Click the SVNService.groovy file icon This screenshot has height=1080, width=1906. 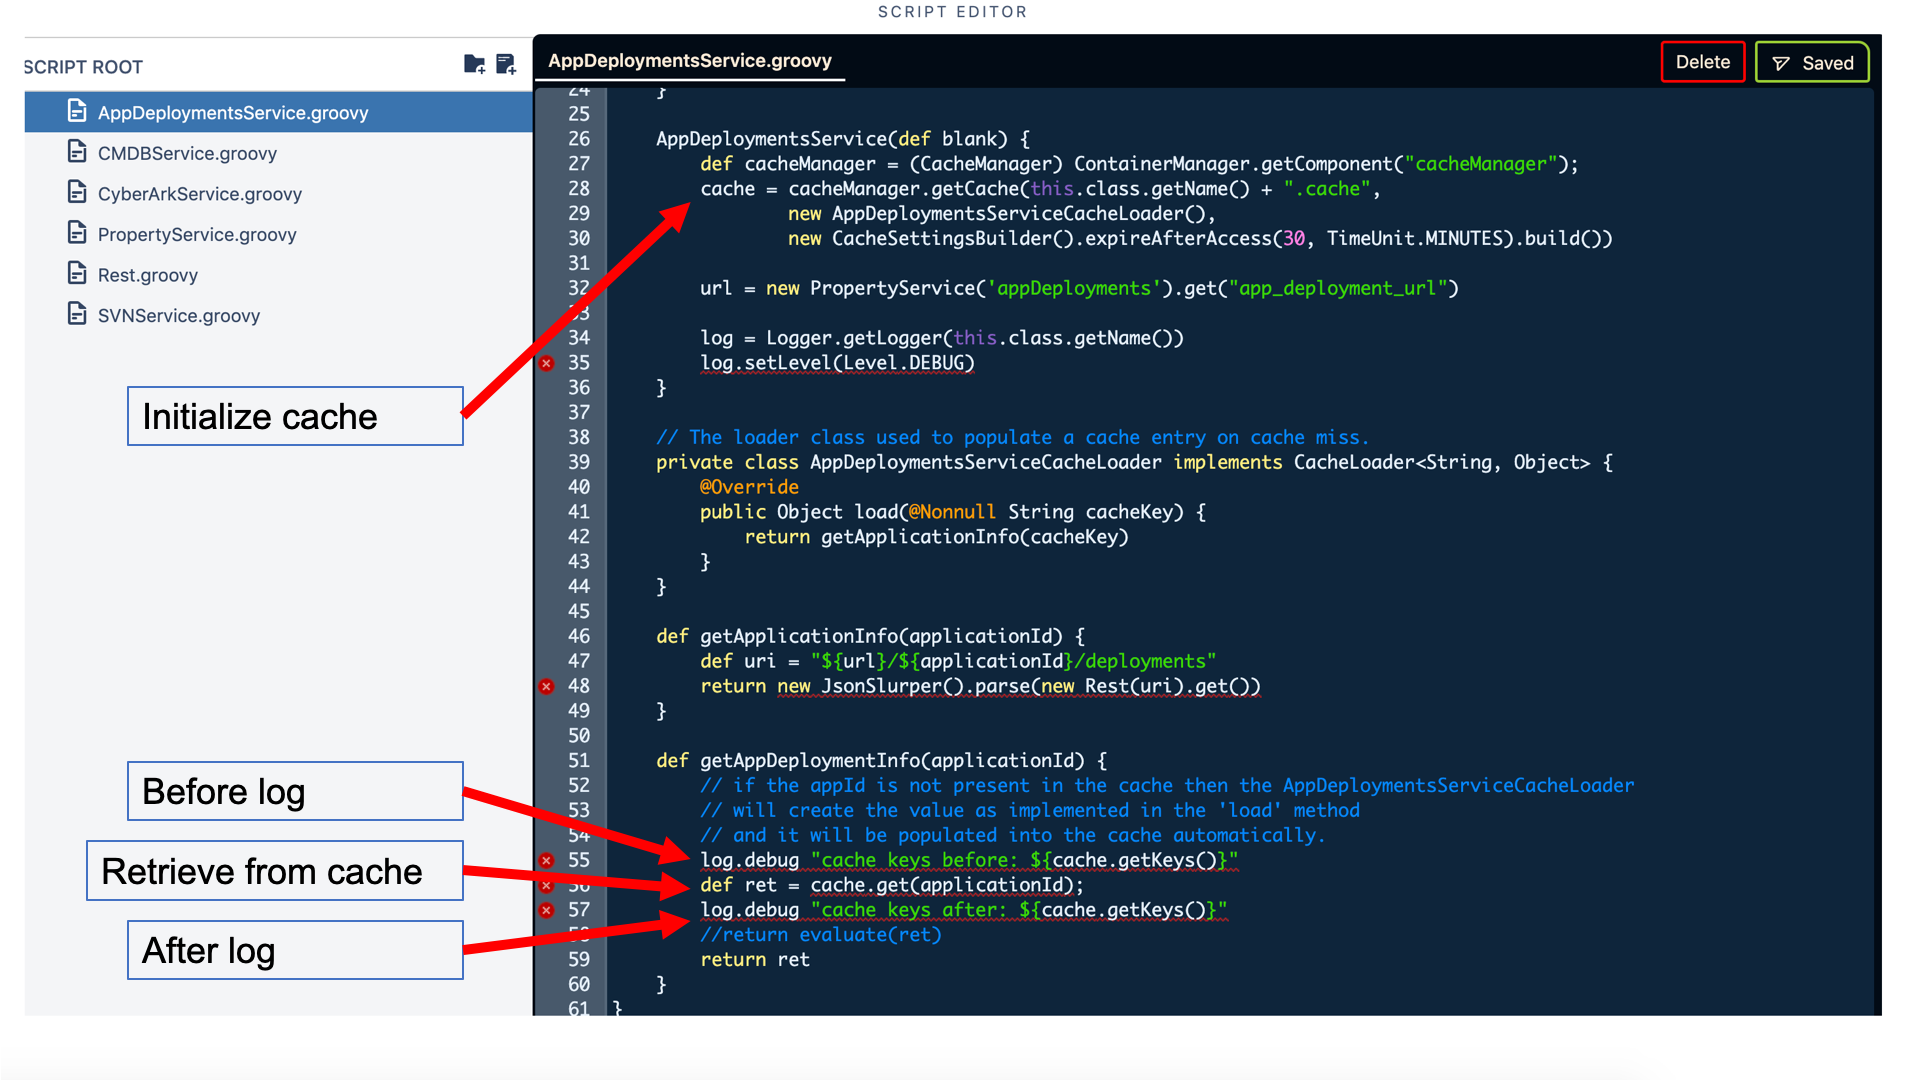coord(77,314)
